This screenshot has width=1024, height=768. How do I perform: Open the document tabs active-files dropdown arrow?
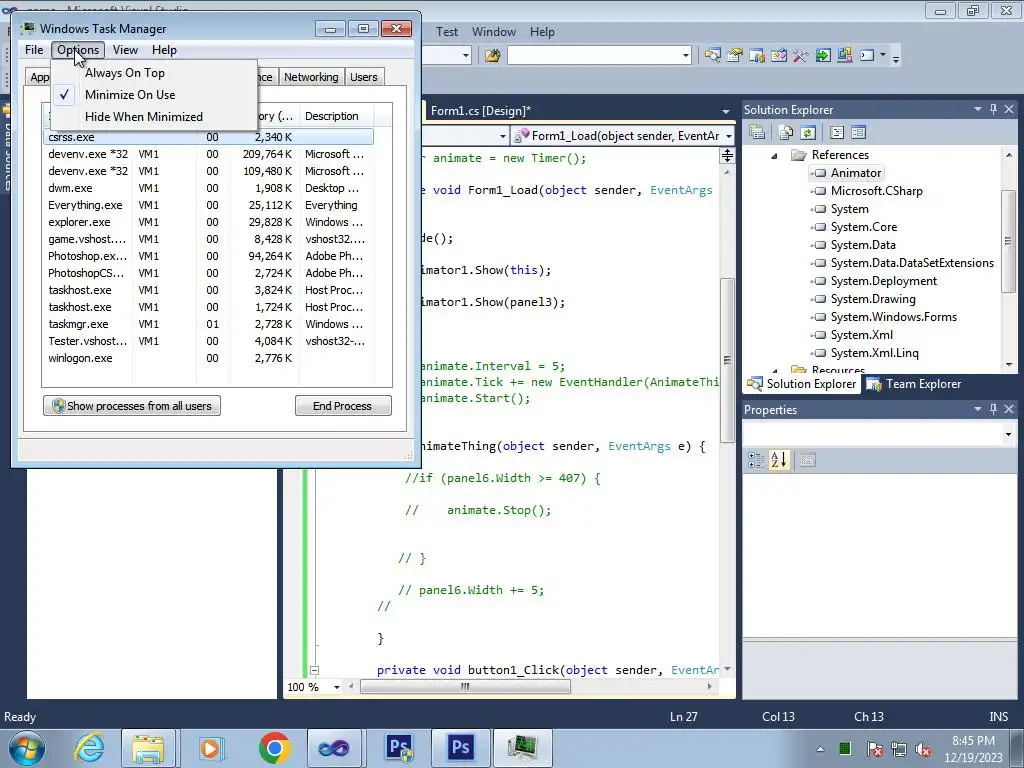click(x=726, y=111)
